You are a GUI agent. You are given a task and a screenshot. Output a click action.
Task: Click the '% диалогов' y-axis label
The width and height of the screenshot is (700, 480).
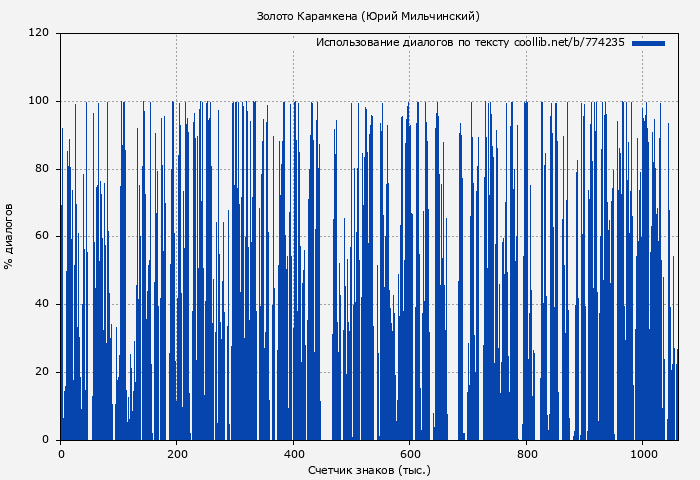click(x=9, y=236)
